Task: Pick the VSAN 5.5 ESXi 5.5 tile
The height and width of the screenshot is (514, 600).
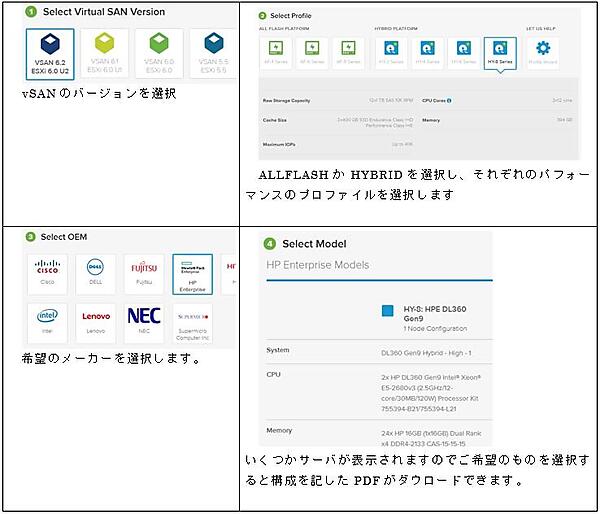Action: [x=213, y=53]
